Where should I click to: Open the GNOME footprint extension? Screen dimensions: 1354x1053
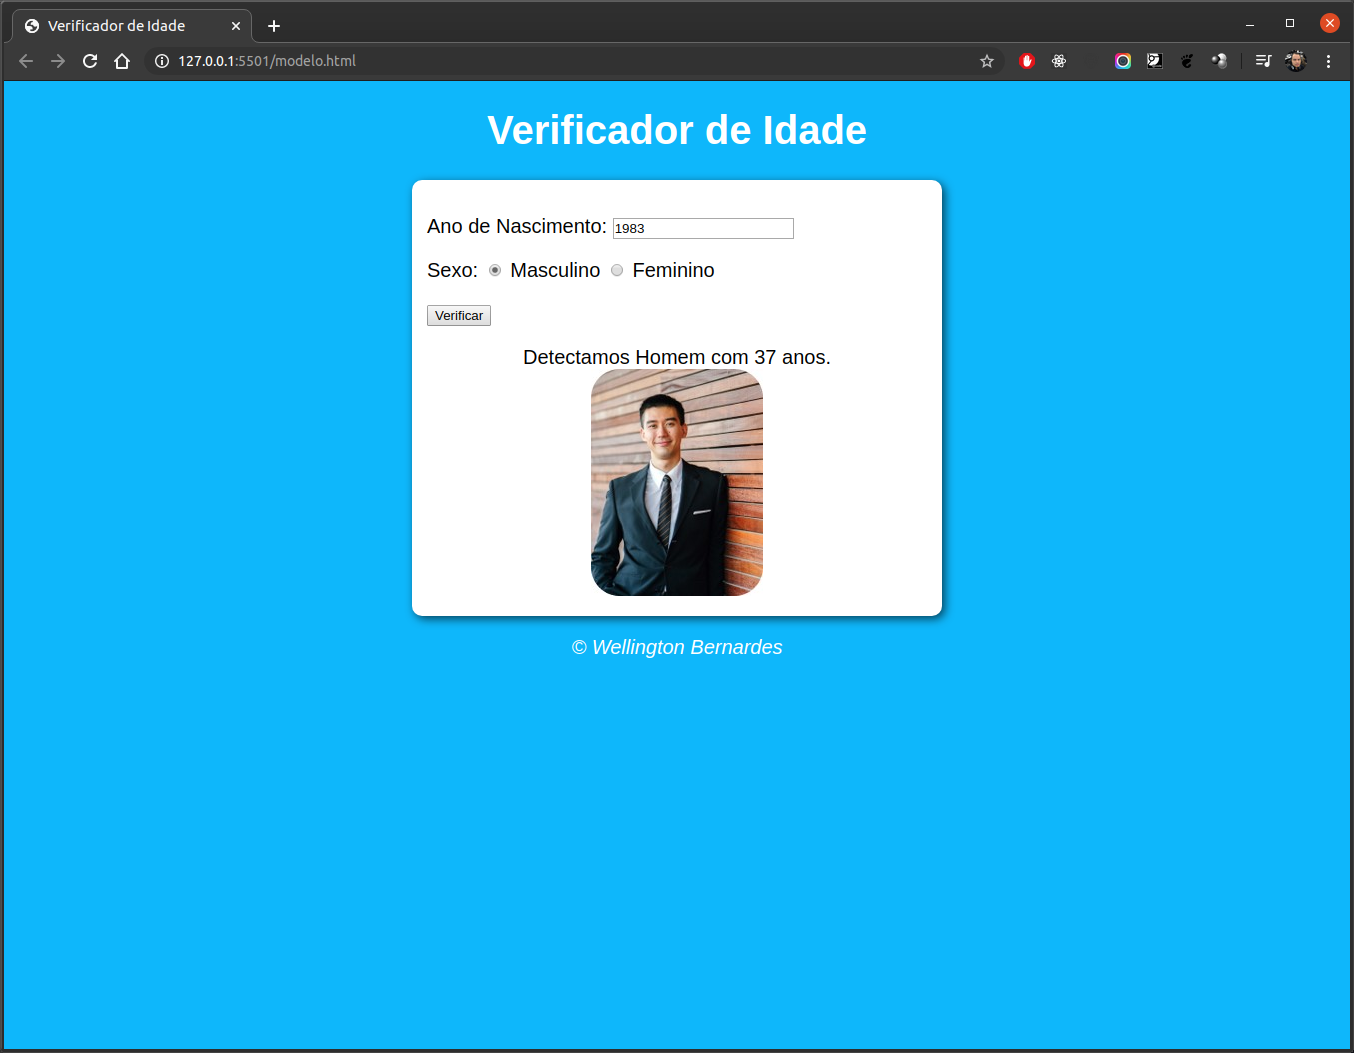tap(1187, 61)
